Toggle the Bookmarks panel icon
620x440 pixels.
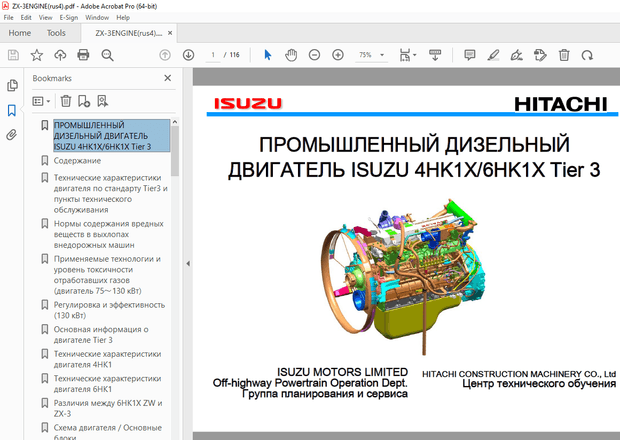click(x=12, y=110)
